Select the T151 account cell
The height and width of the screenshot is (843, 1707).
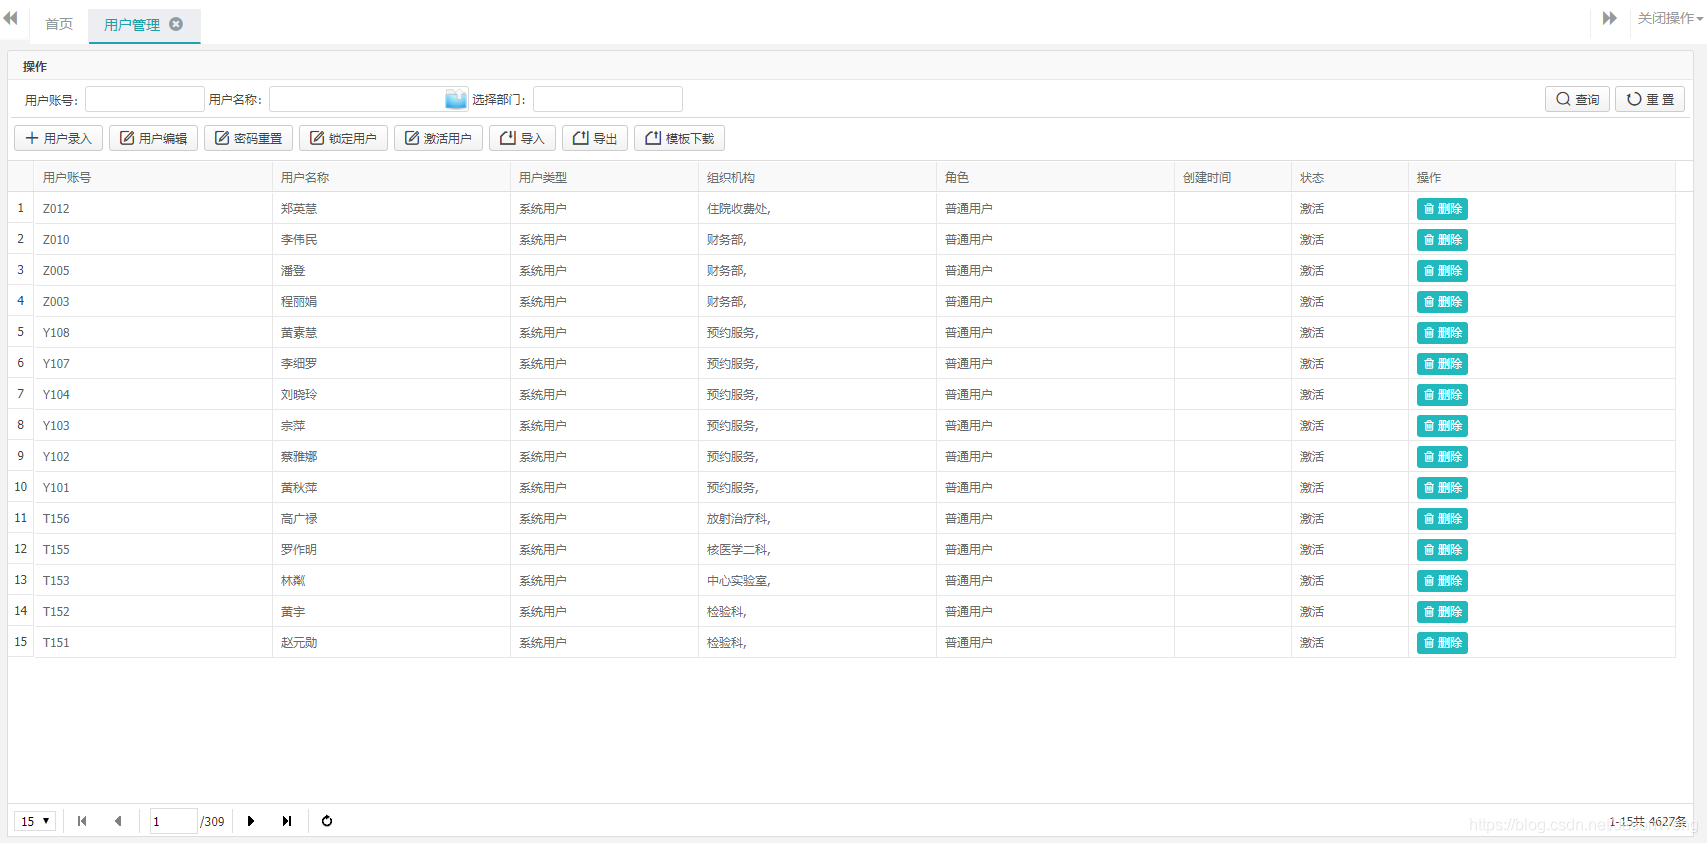click(153, 642)
